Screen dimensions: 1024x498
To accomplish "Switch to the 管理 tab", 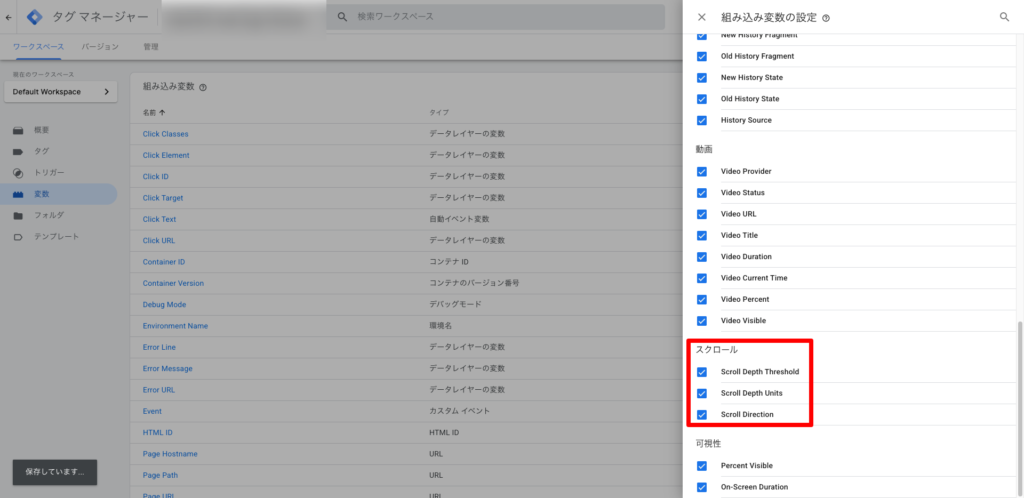I will click(x=150, y=47).
